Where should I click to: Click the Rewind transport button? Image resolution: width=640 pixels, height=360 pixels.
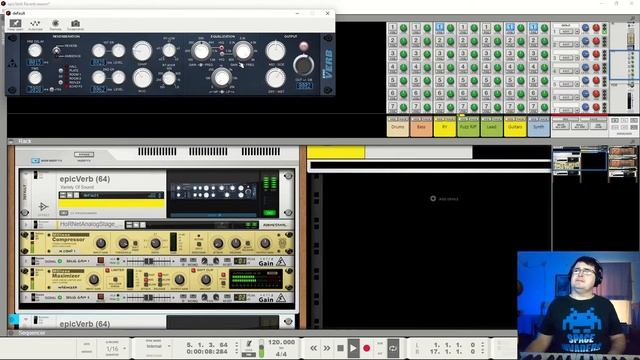[x=313, y=348]
